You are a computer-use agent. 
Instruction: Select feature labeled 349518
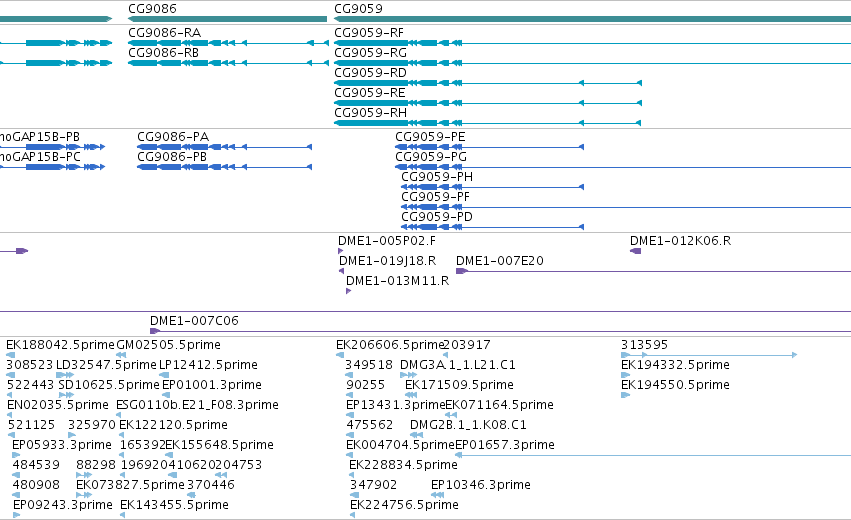pyautogui.click(x=369, y=365)
